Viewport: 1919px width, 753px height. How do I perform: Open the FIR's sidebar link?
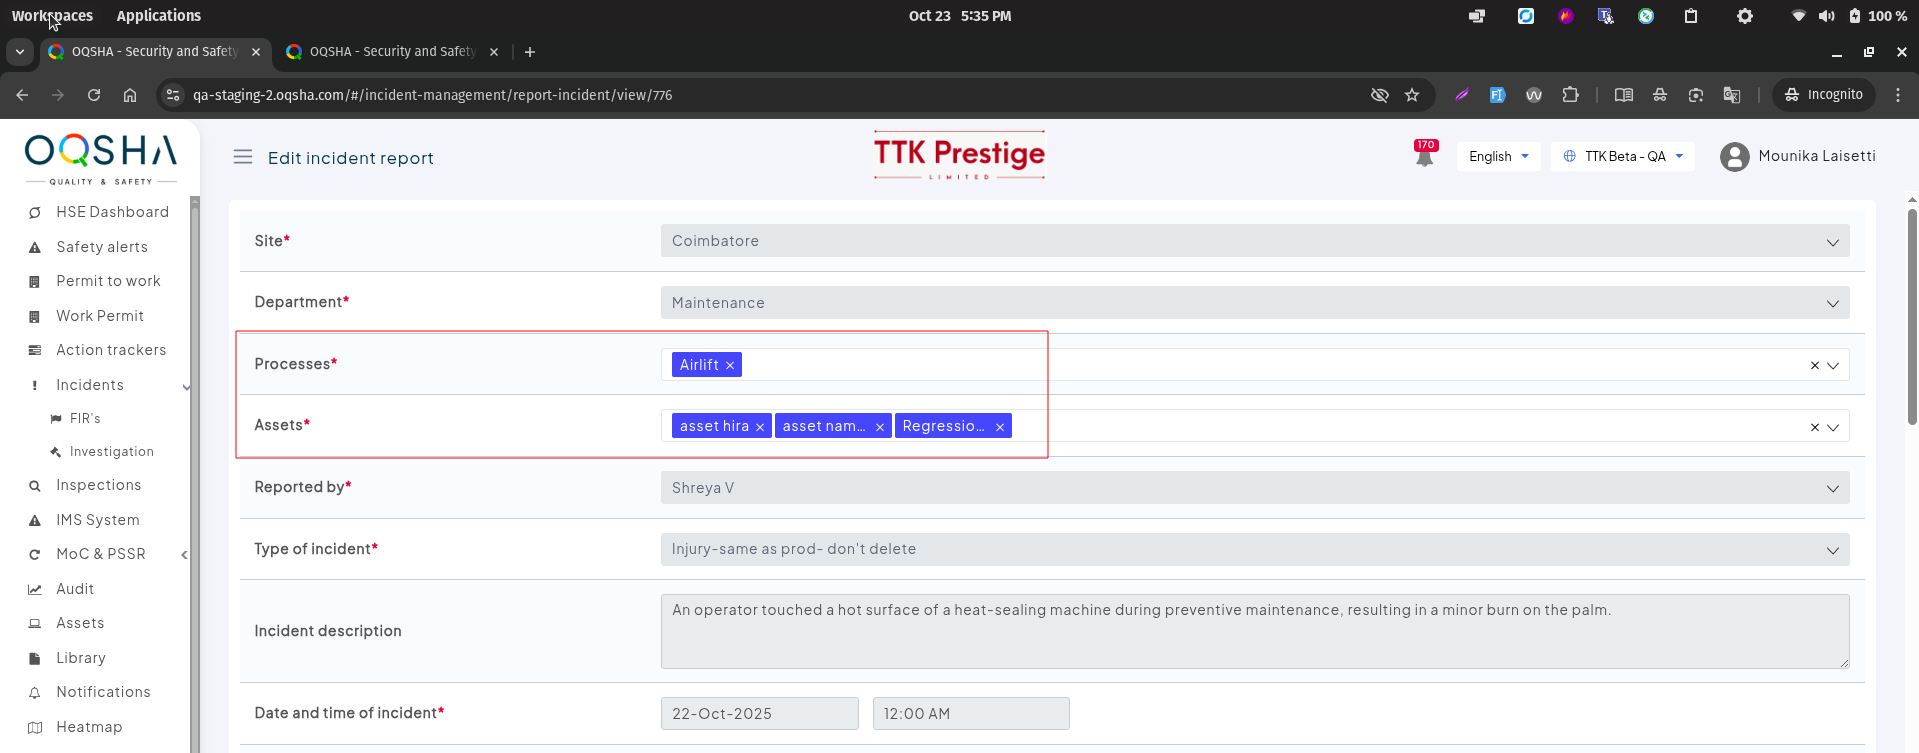pyautogui.click(x=85, y=418)
